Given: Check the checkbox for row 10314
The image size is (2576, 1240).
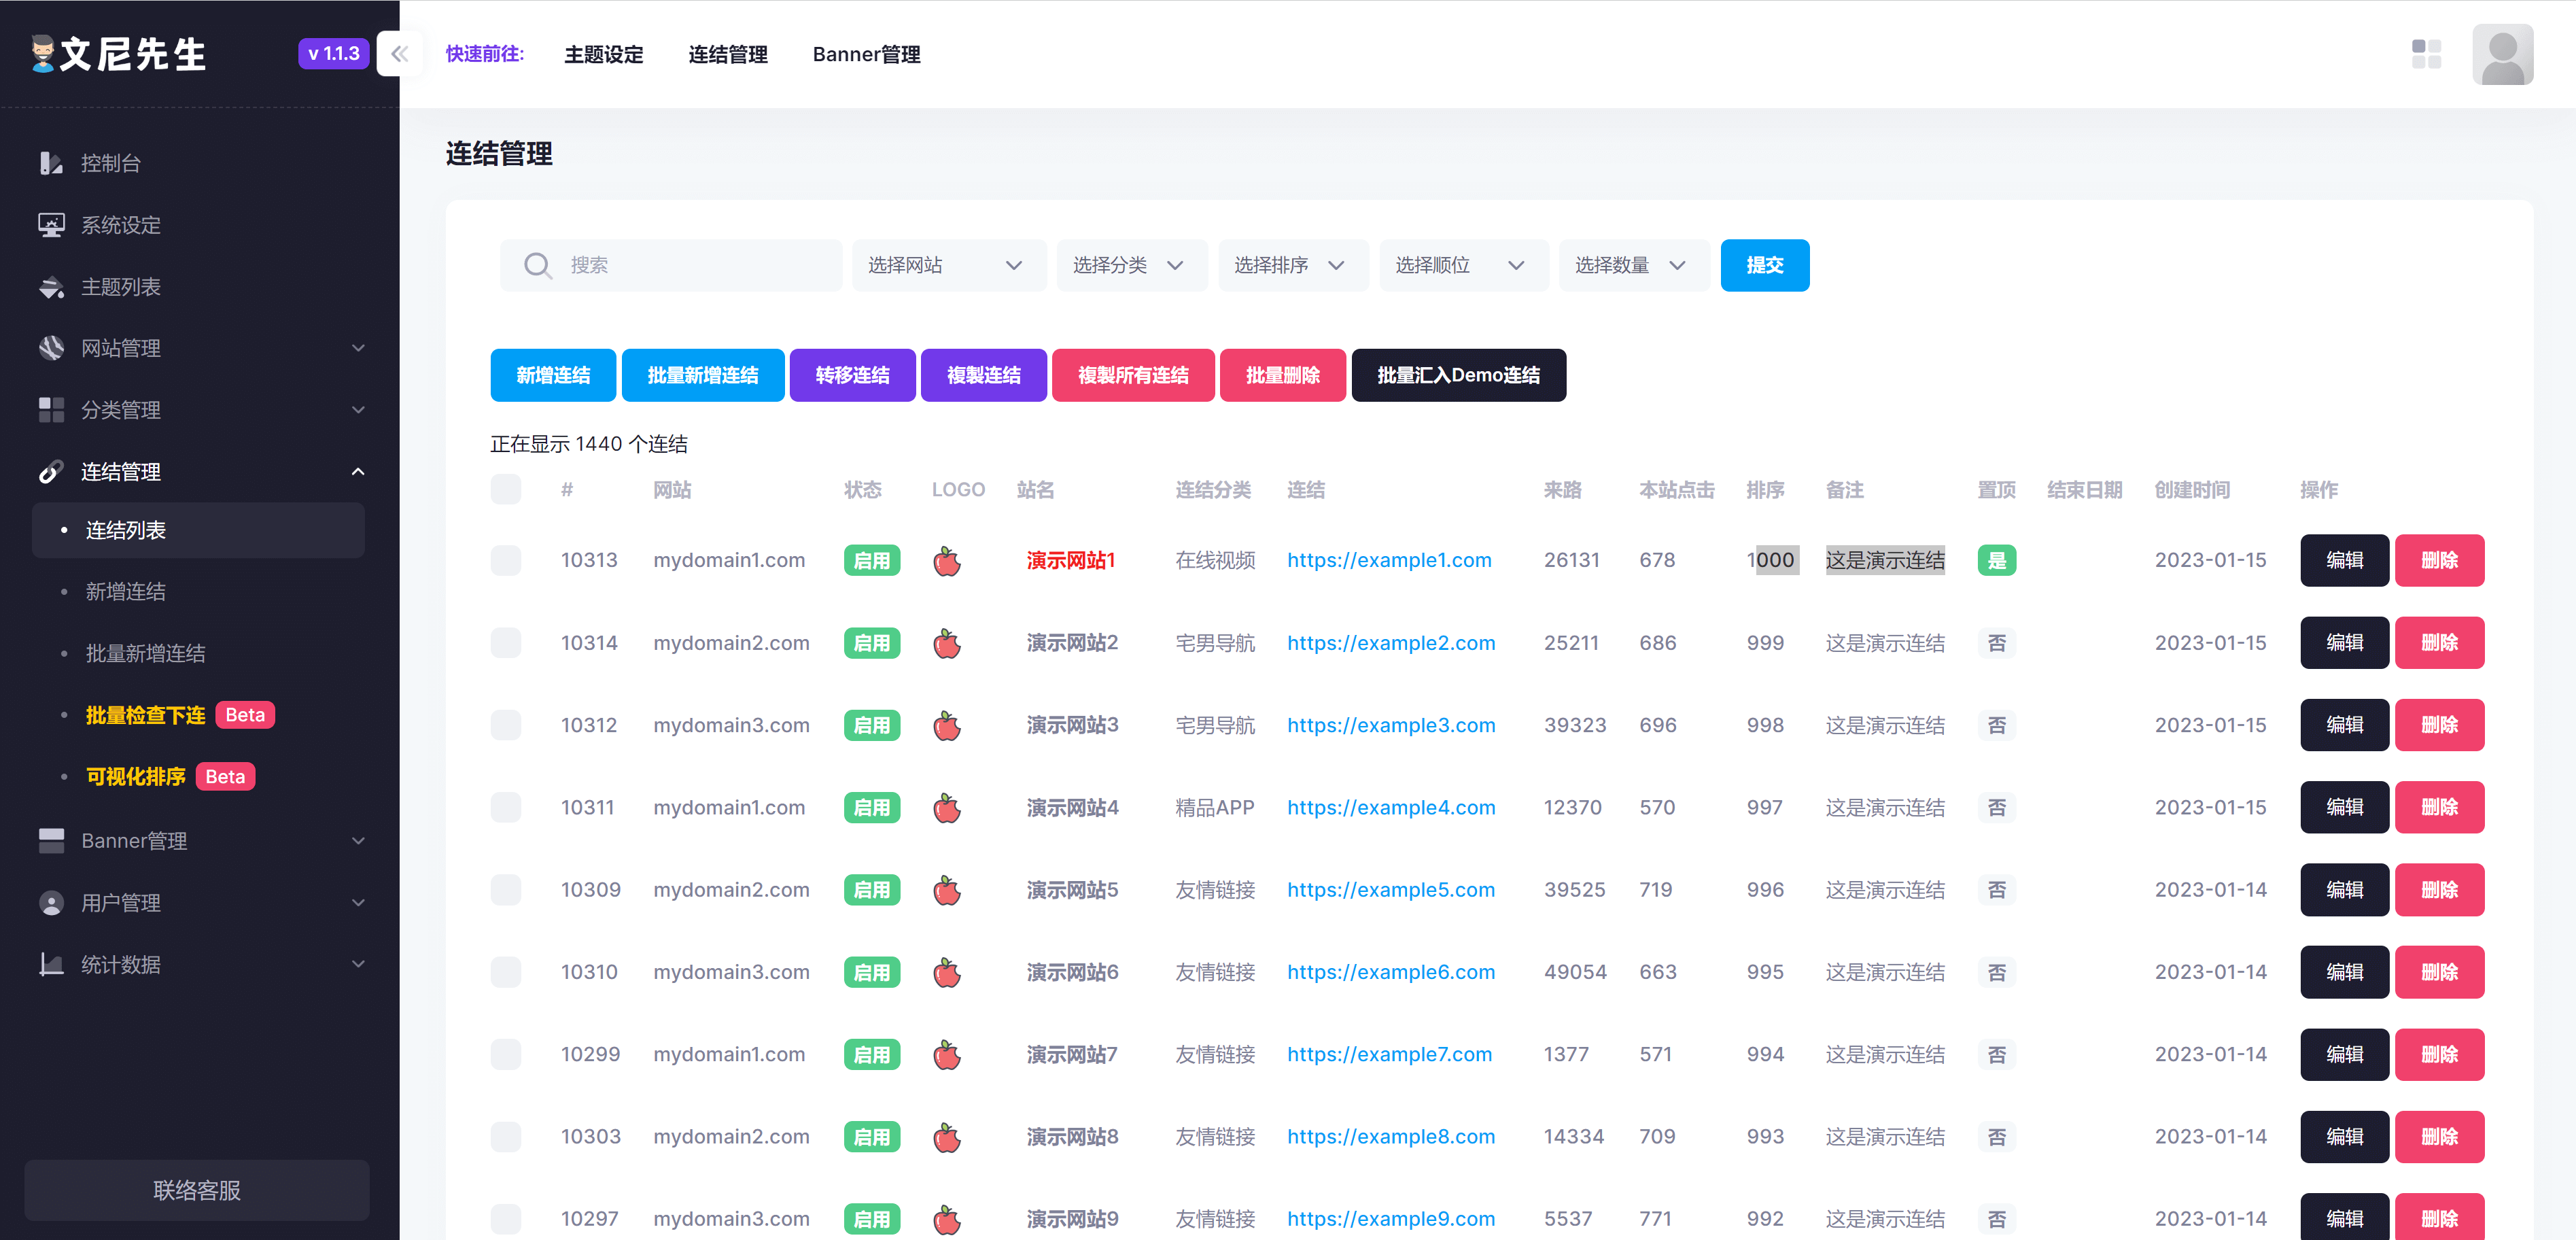Looking at the screenshot, I should tap(506, 642).
